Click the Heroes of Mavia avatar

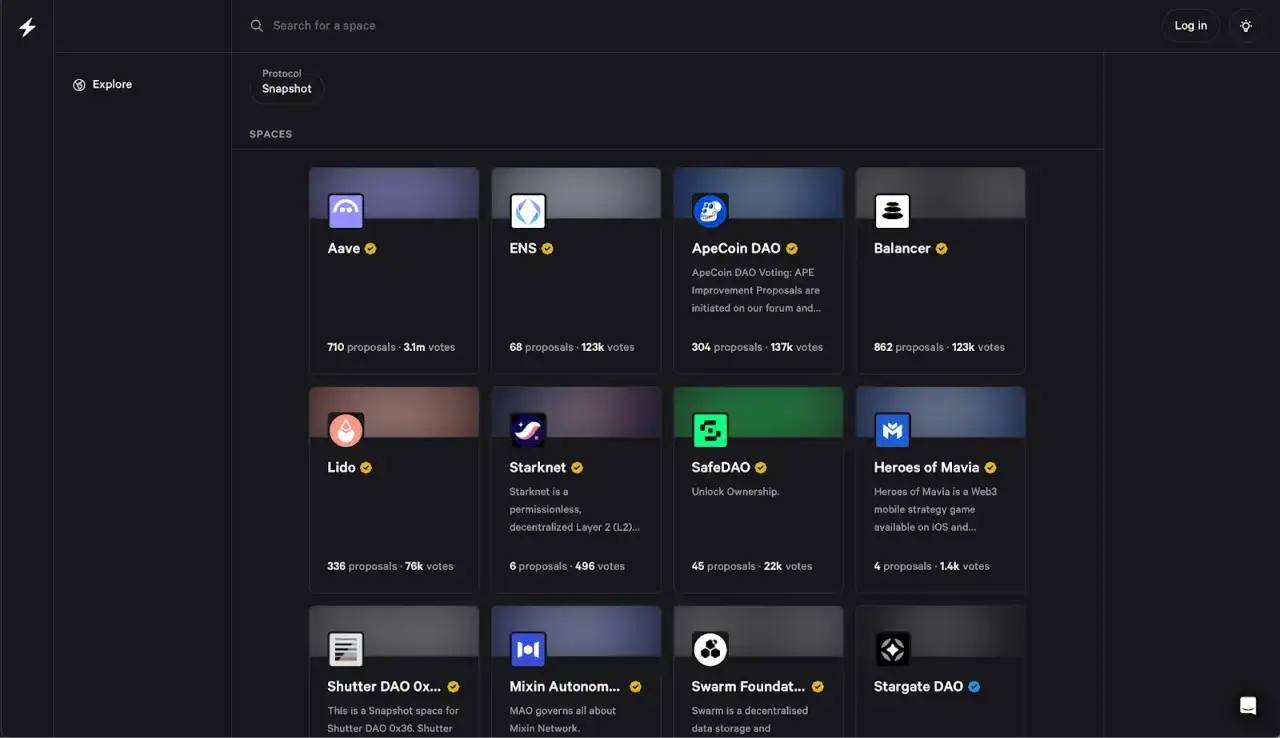[x=892, y=430]
